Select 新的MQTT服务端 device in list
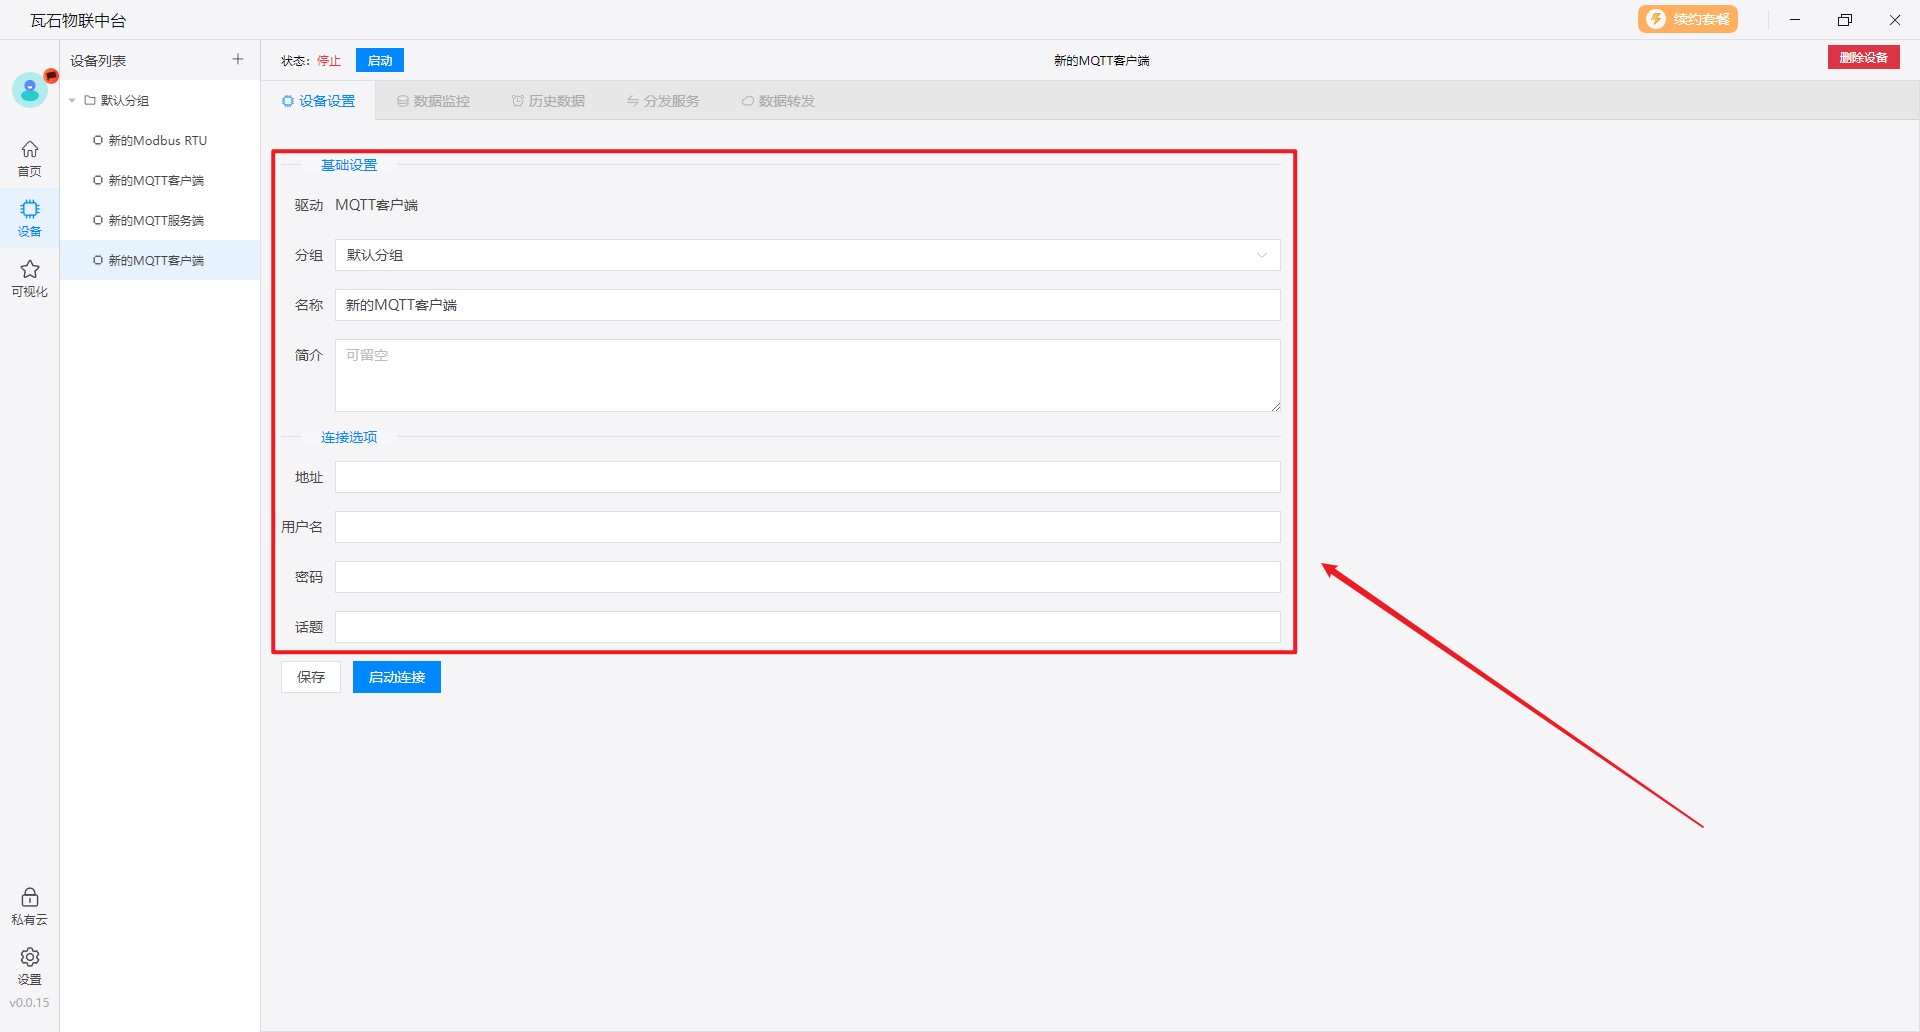The width and height of the screenshot is (1920, 1032). [156, 221]
